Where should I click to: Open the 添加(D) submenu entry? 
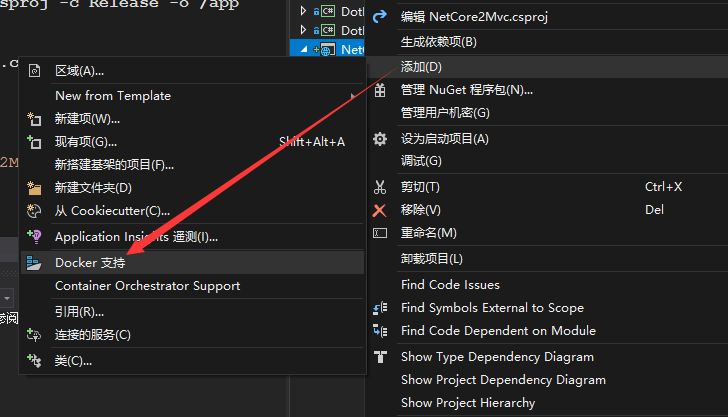(548, 67)
